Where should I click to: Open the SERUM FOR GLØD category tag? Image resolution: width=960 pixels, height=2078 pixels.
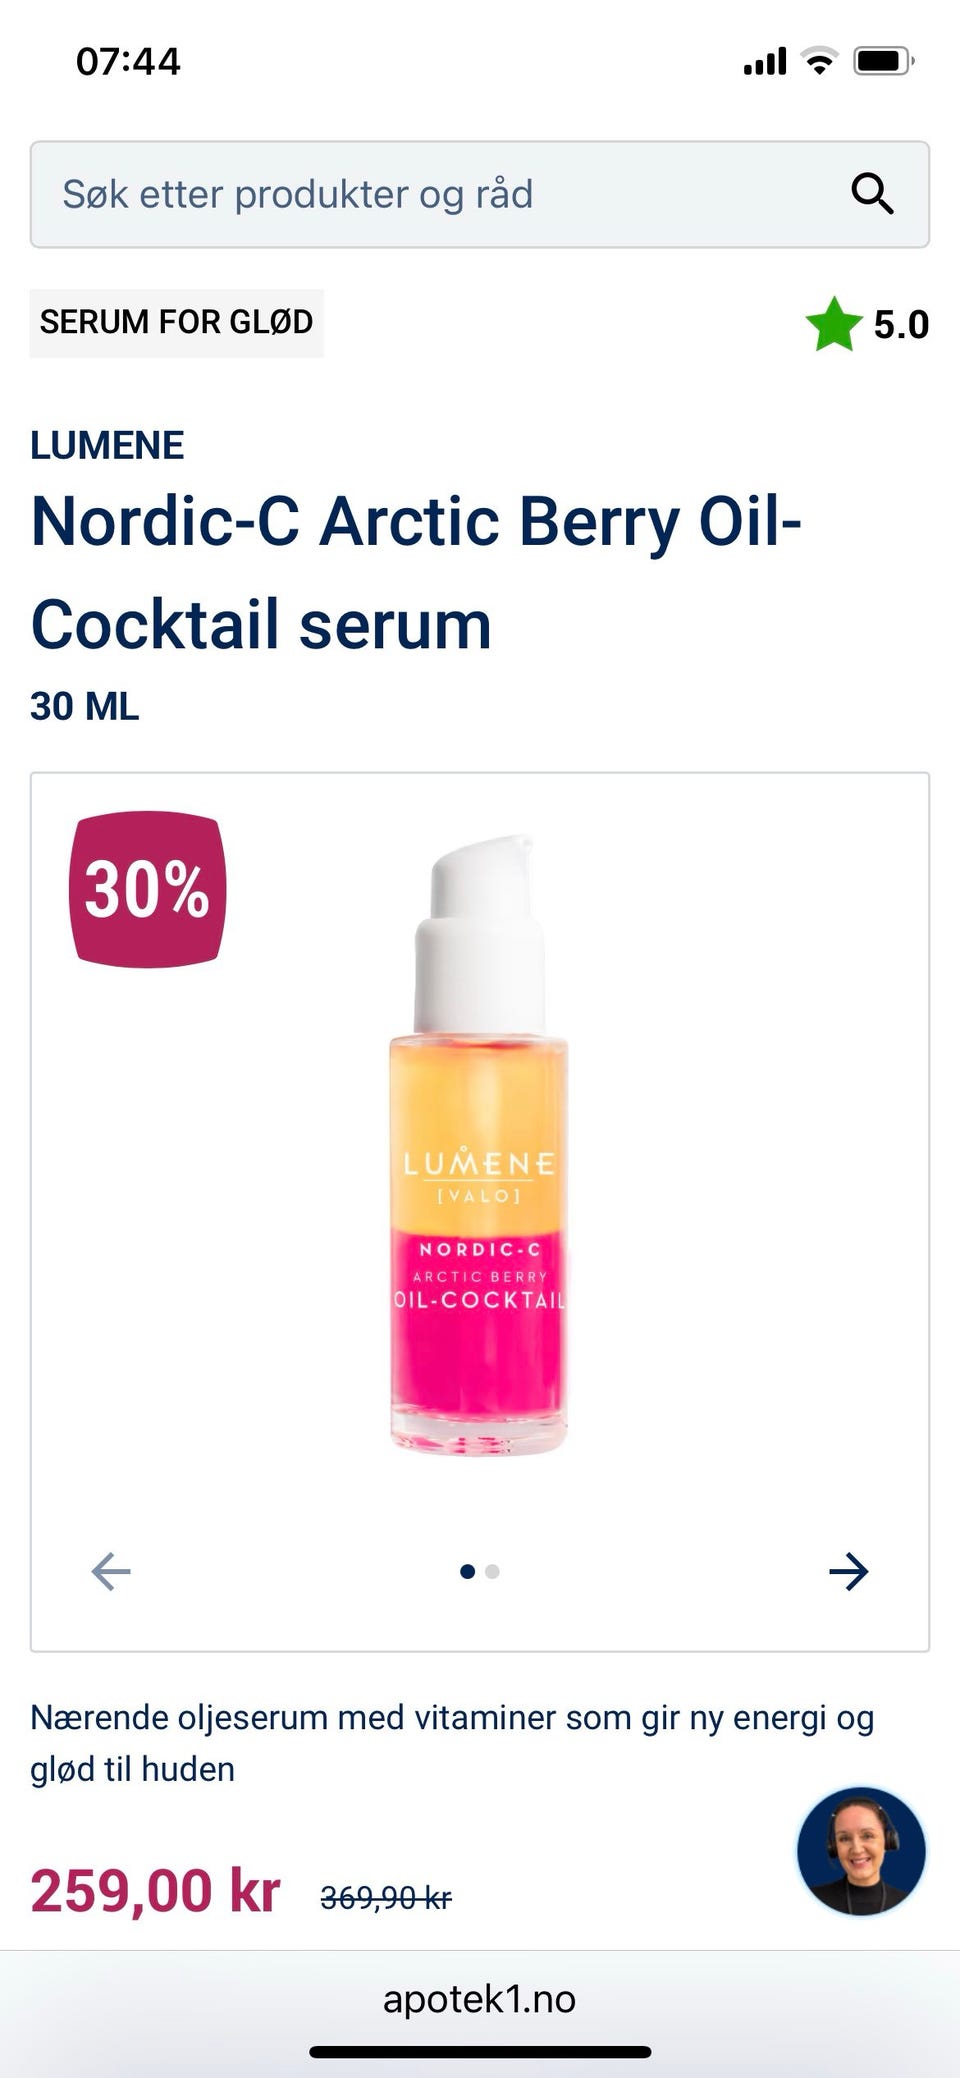177,322
